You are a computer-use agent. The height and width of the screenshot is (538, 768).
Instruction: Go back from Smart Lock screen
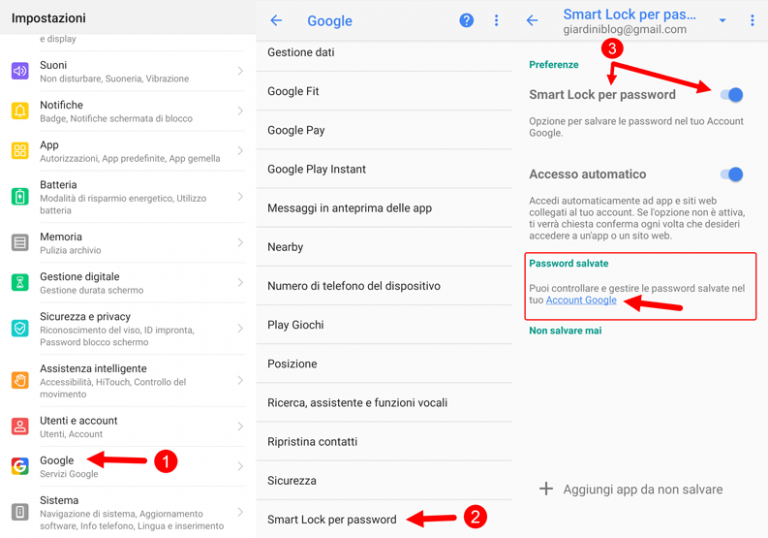[x=532, y=21]
